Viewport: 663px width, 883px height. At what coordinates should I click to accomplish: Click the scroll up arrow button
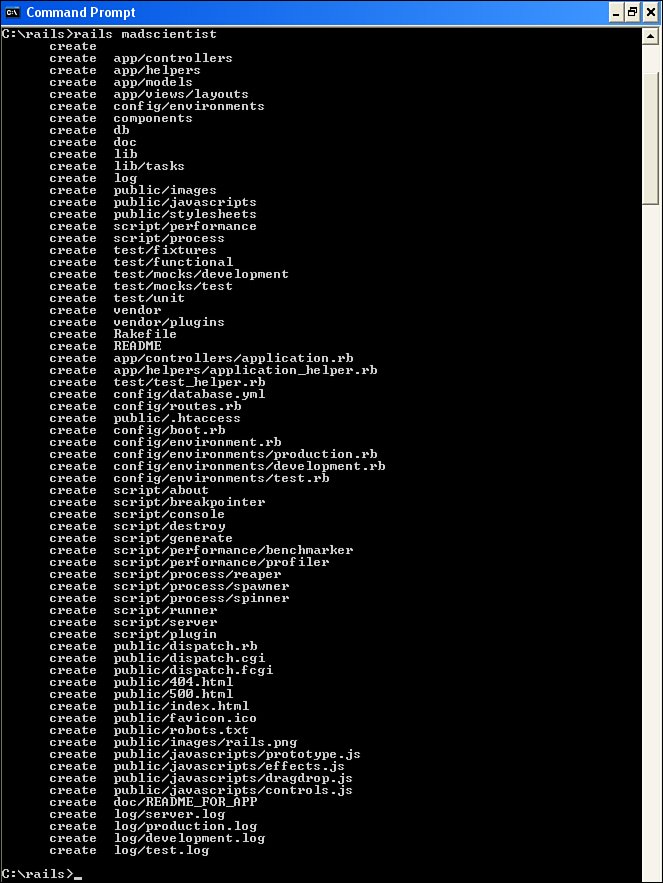coord(650,37)
